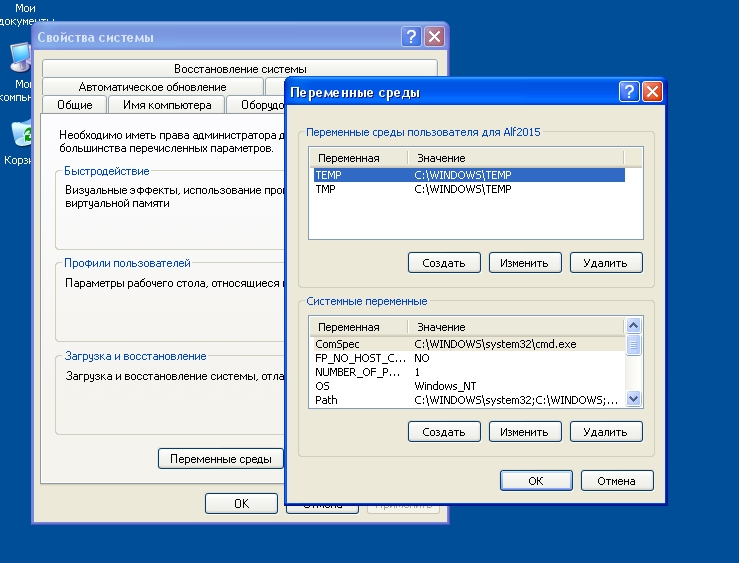The width and height of the screenshot is (739, 563).
Task: Select the OS system variable row
Action: (x=468, y=386)
